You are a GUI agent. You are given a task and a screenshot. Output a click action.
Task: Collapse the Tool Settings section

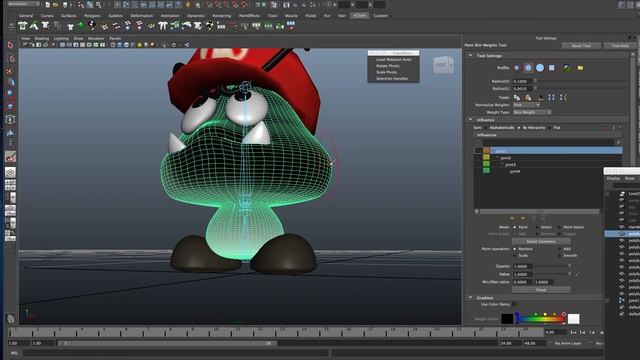(x=471, y=56)
